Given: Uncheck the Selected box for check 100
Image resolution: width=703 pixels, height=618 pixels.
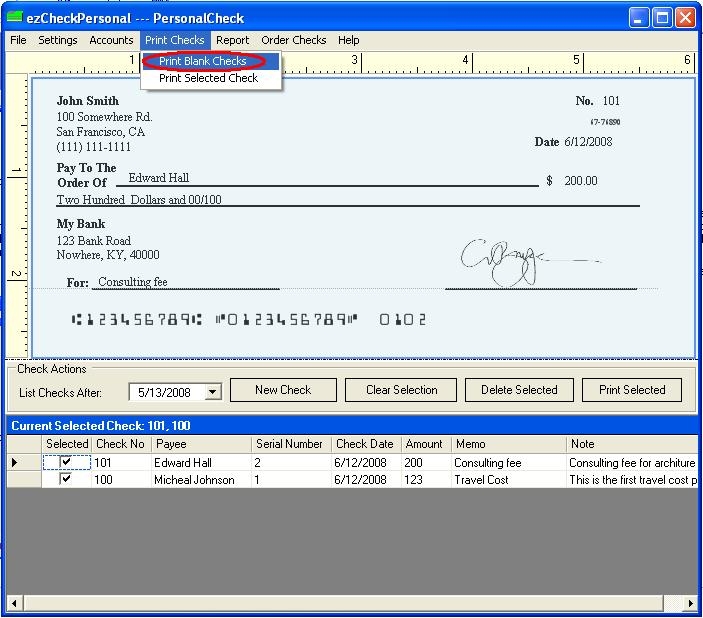Looking at the screenshot, I should 66,480.
